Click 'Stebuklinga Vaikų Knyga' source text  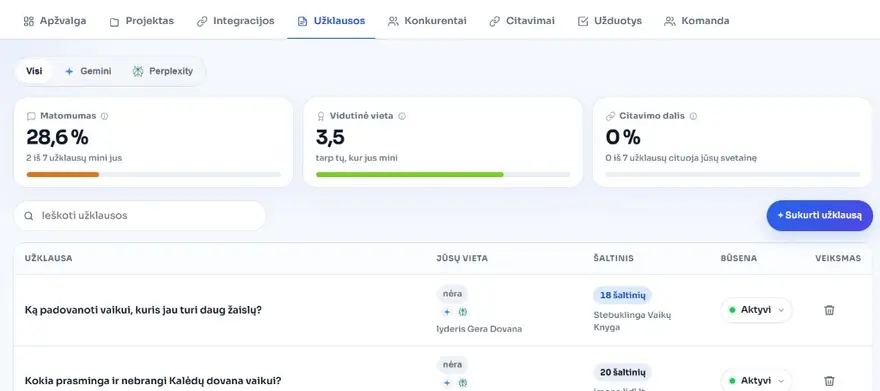point(632,321)
